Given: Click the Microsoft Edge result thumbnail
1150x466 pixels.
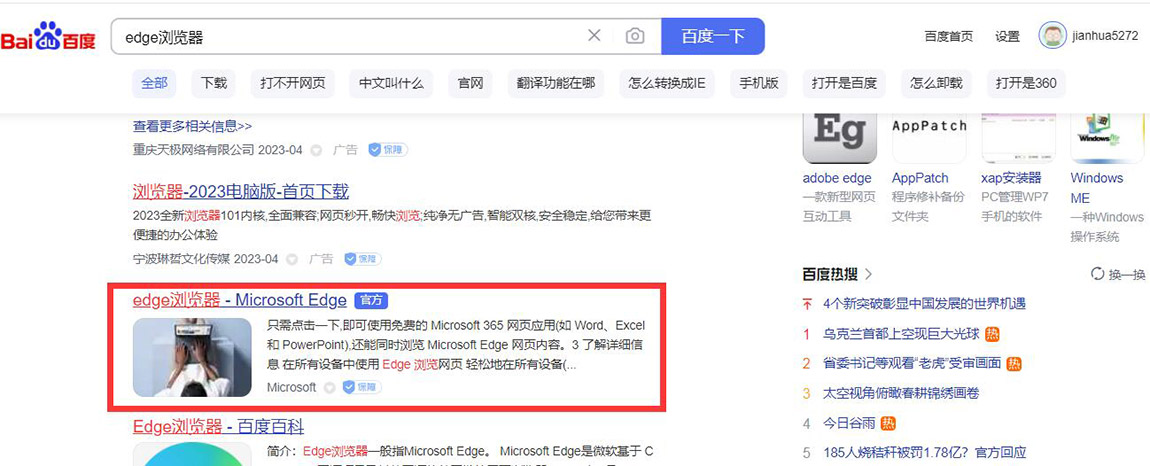Looking at the screenshot, I should click(192, 357).
